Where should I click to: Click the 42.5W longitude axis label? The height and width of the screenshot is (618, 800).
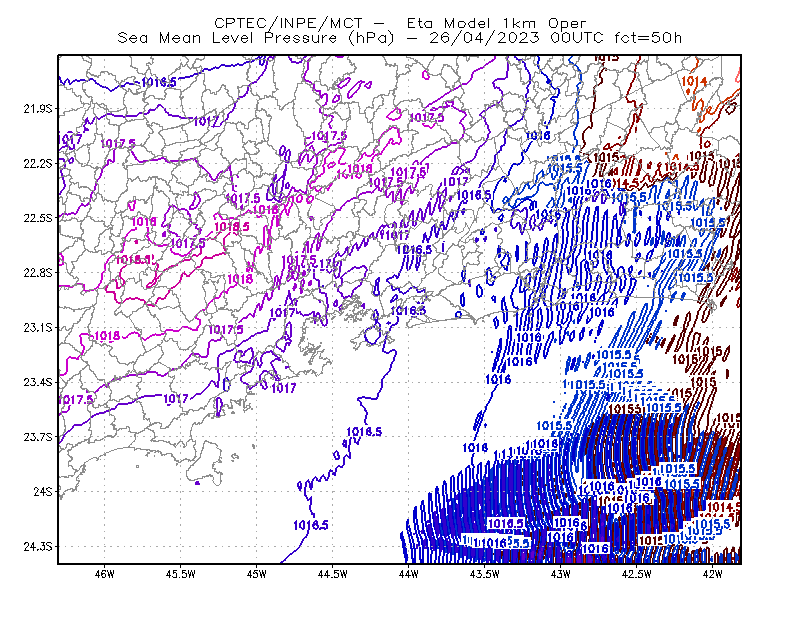(x=636, y=574)
